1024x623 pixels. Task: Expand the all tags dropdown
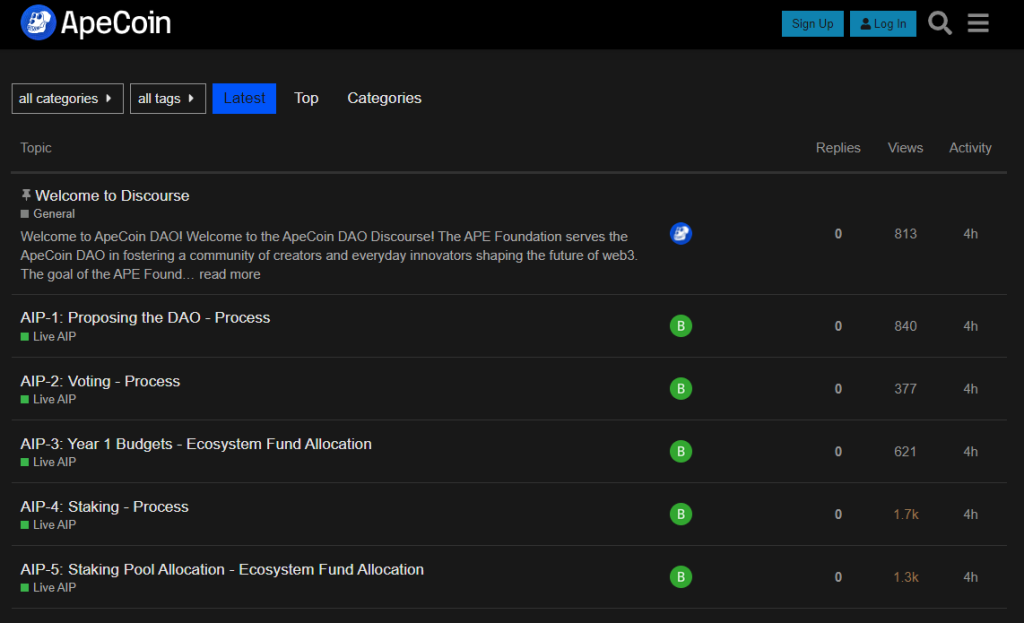[168, 99]
